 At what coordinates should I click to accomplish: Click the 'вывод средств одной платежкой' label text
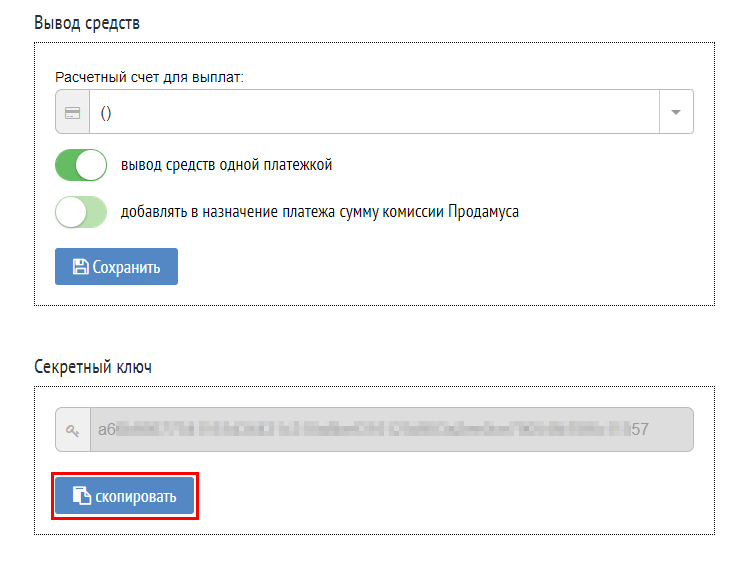226,165
